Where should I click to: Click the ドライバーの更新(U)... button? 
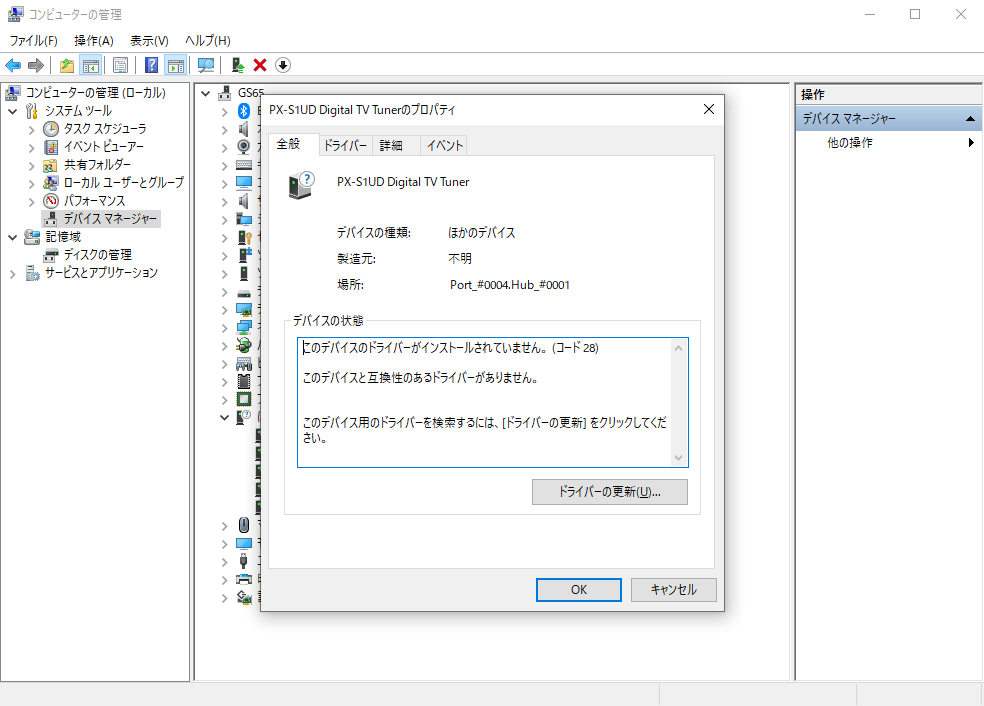tap(609, 492)
